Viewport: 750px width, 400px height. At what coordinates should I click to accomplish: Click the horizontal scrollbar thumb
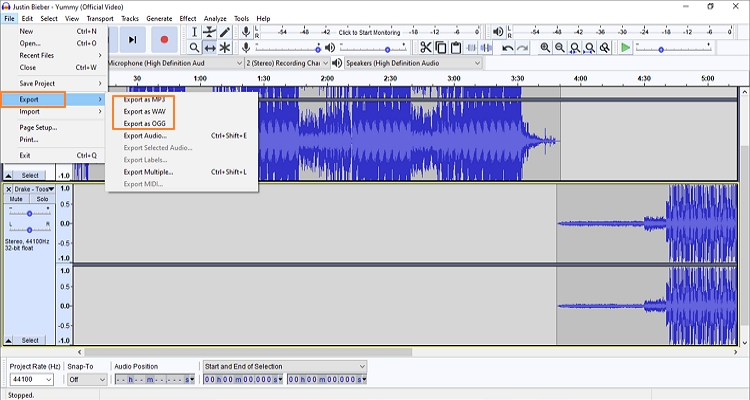click(x=248, y=352)
